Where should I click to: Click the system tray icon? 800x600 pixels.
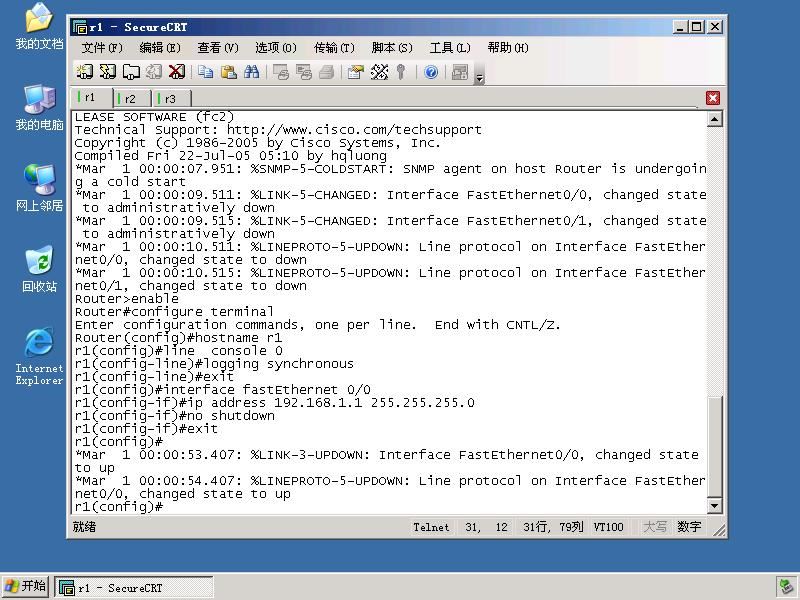(787, 587)
